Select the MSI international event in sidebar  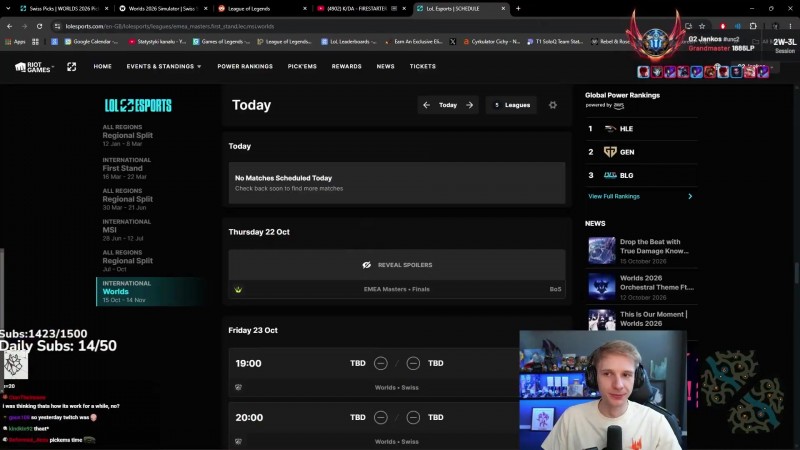(x=127, y=230)
